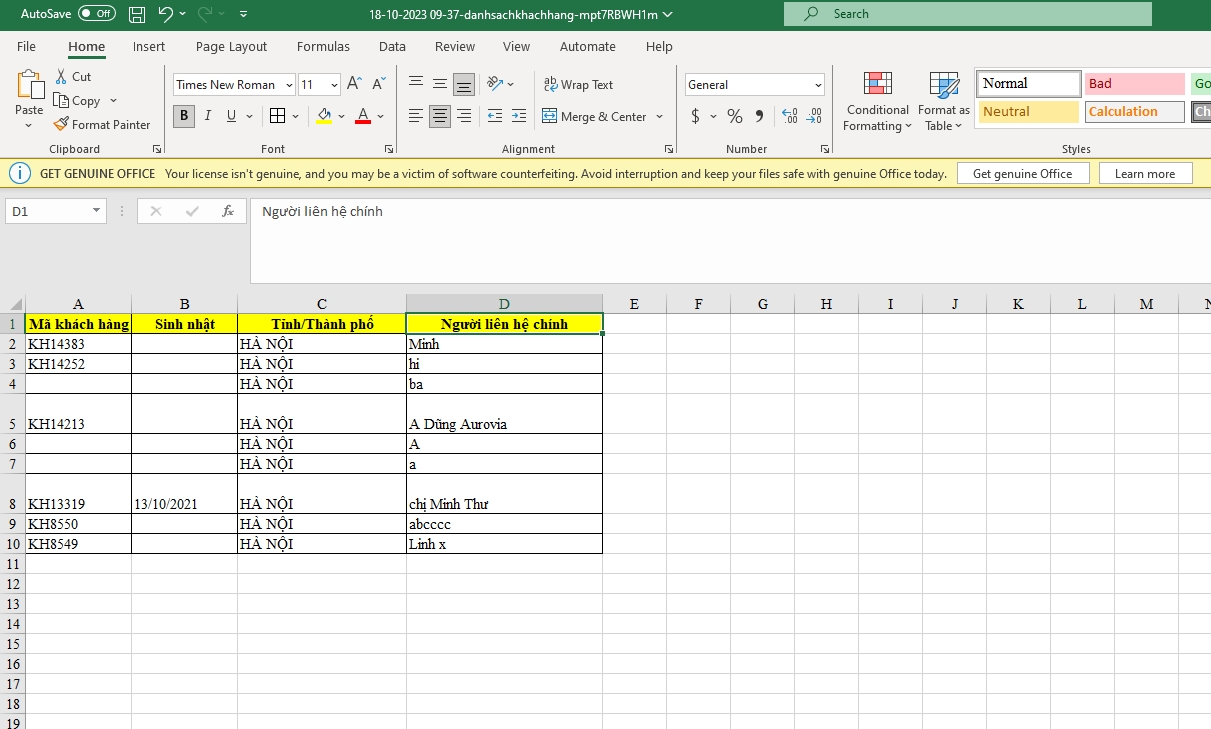Toggle the AutoSave switch

click(x=96, y=14)
